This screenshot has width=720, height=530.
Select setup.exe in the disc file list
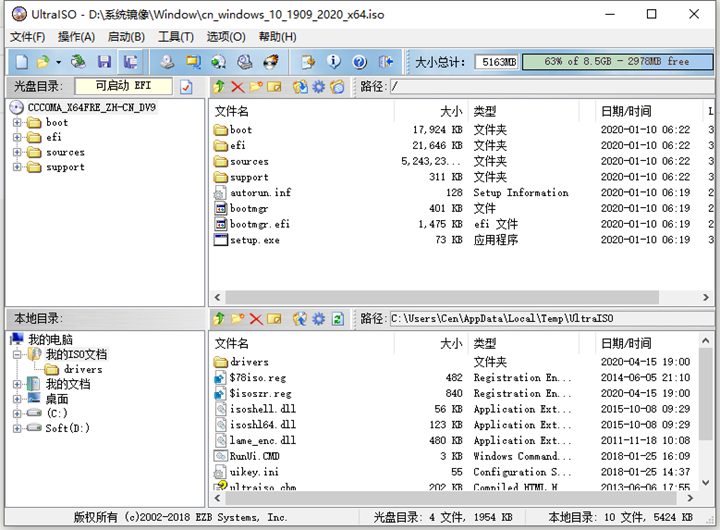tap(255, 240)
